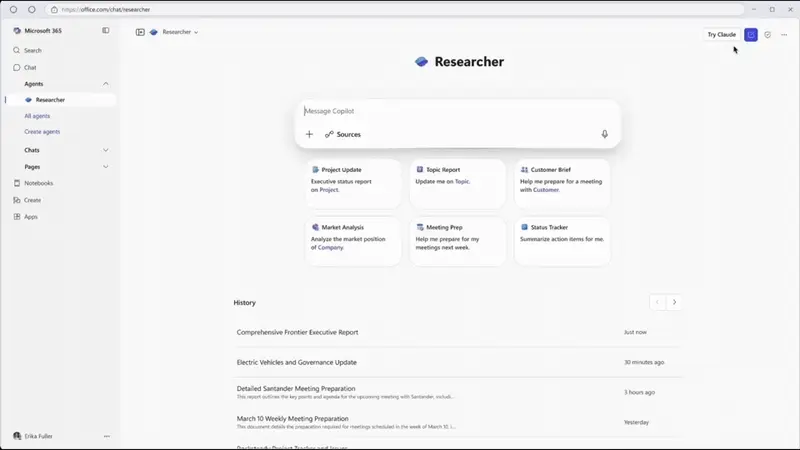
Task: Open the Researcher agent dropdown in header
Action: click(179, 32)
